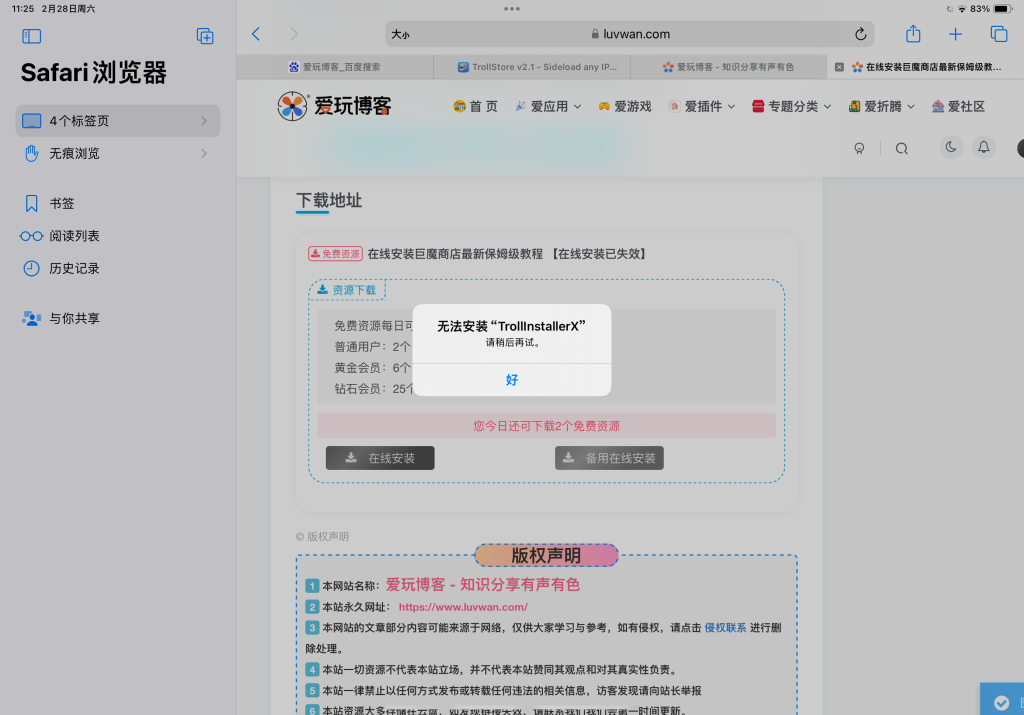Open the 爱折腾 dropdown
This screenshot has width=1024, height=715.
click(880, 106)
